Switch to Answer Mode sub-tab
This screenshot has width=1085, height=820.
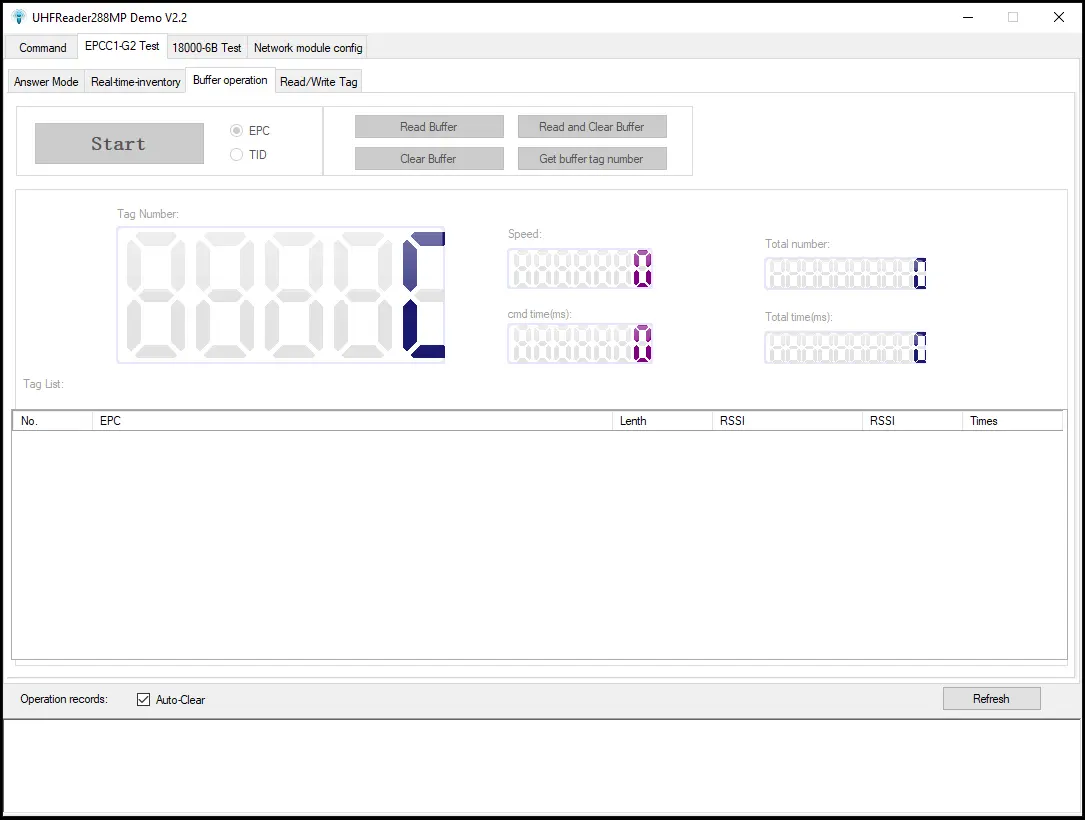tap(46, 82)
